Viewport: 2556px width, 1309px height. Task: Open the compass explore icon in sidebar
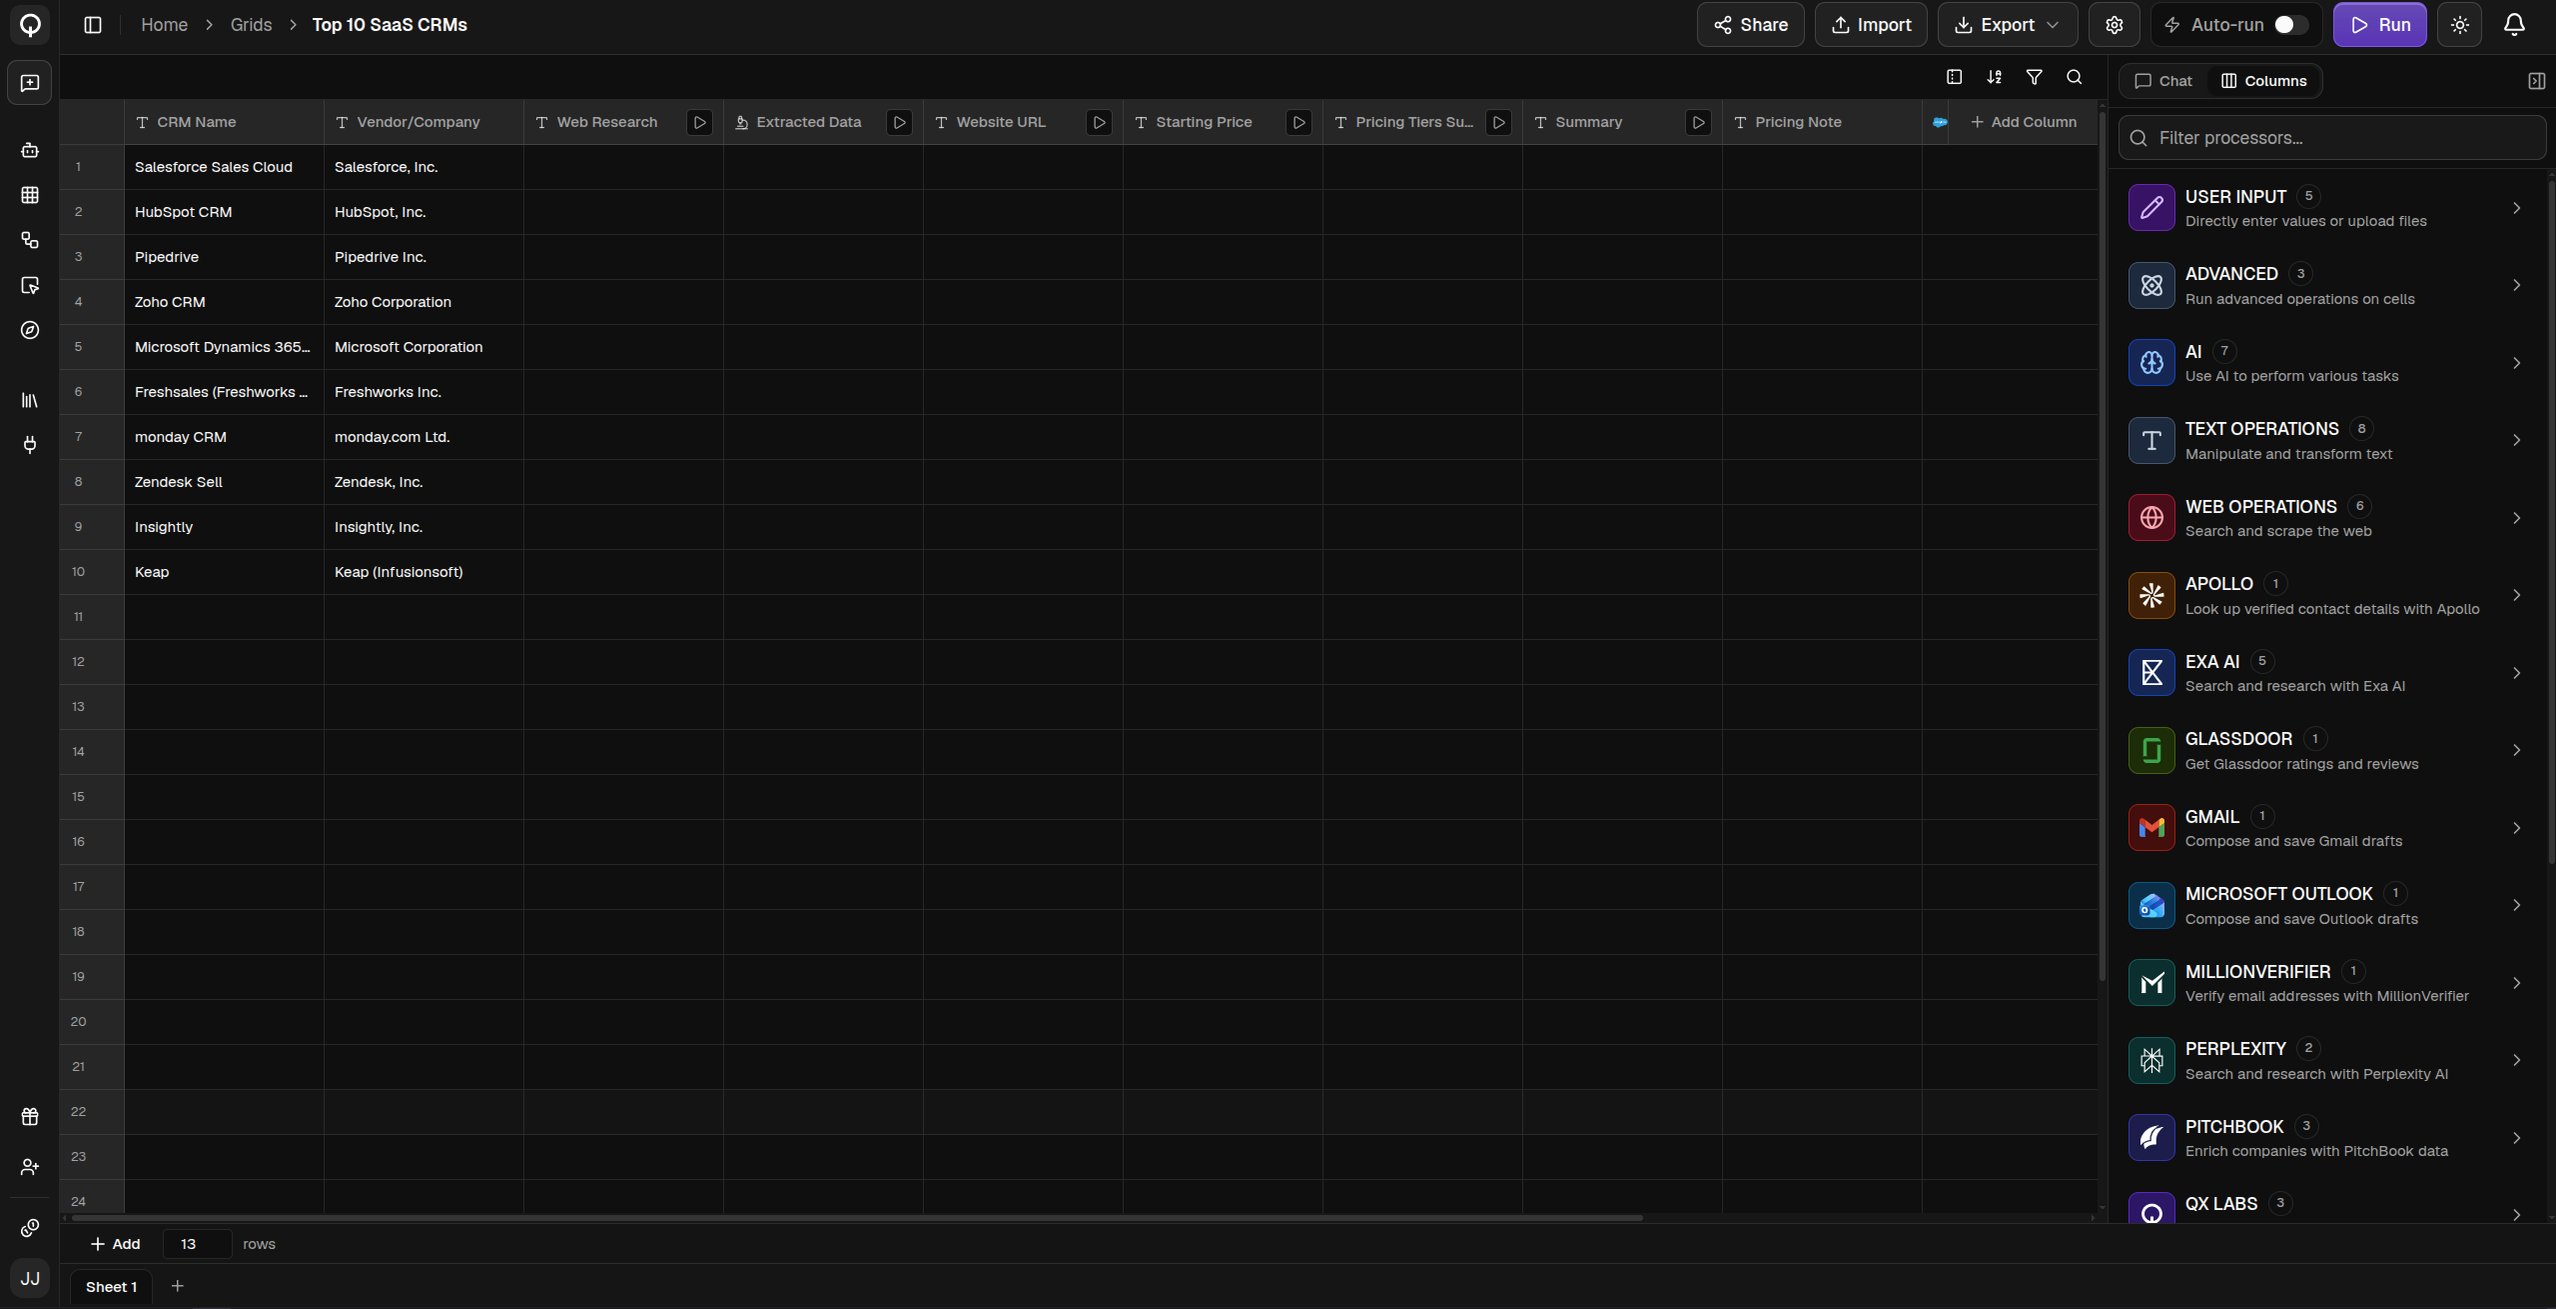[x=30, y=330]
